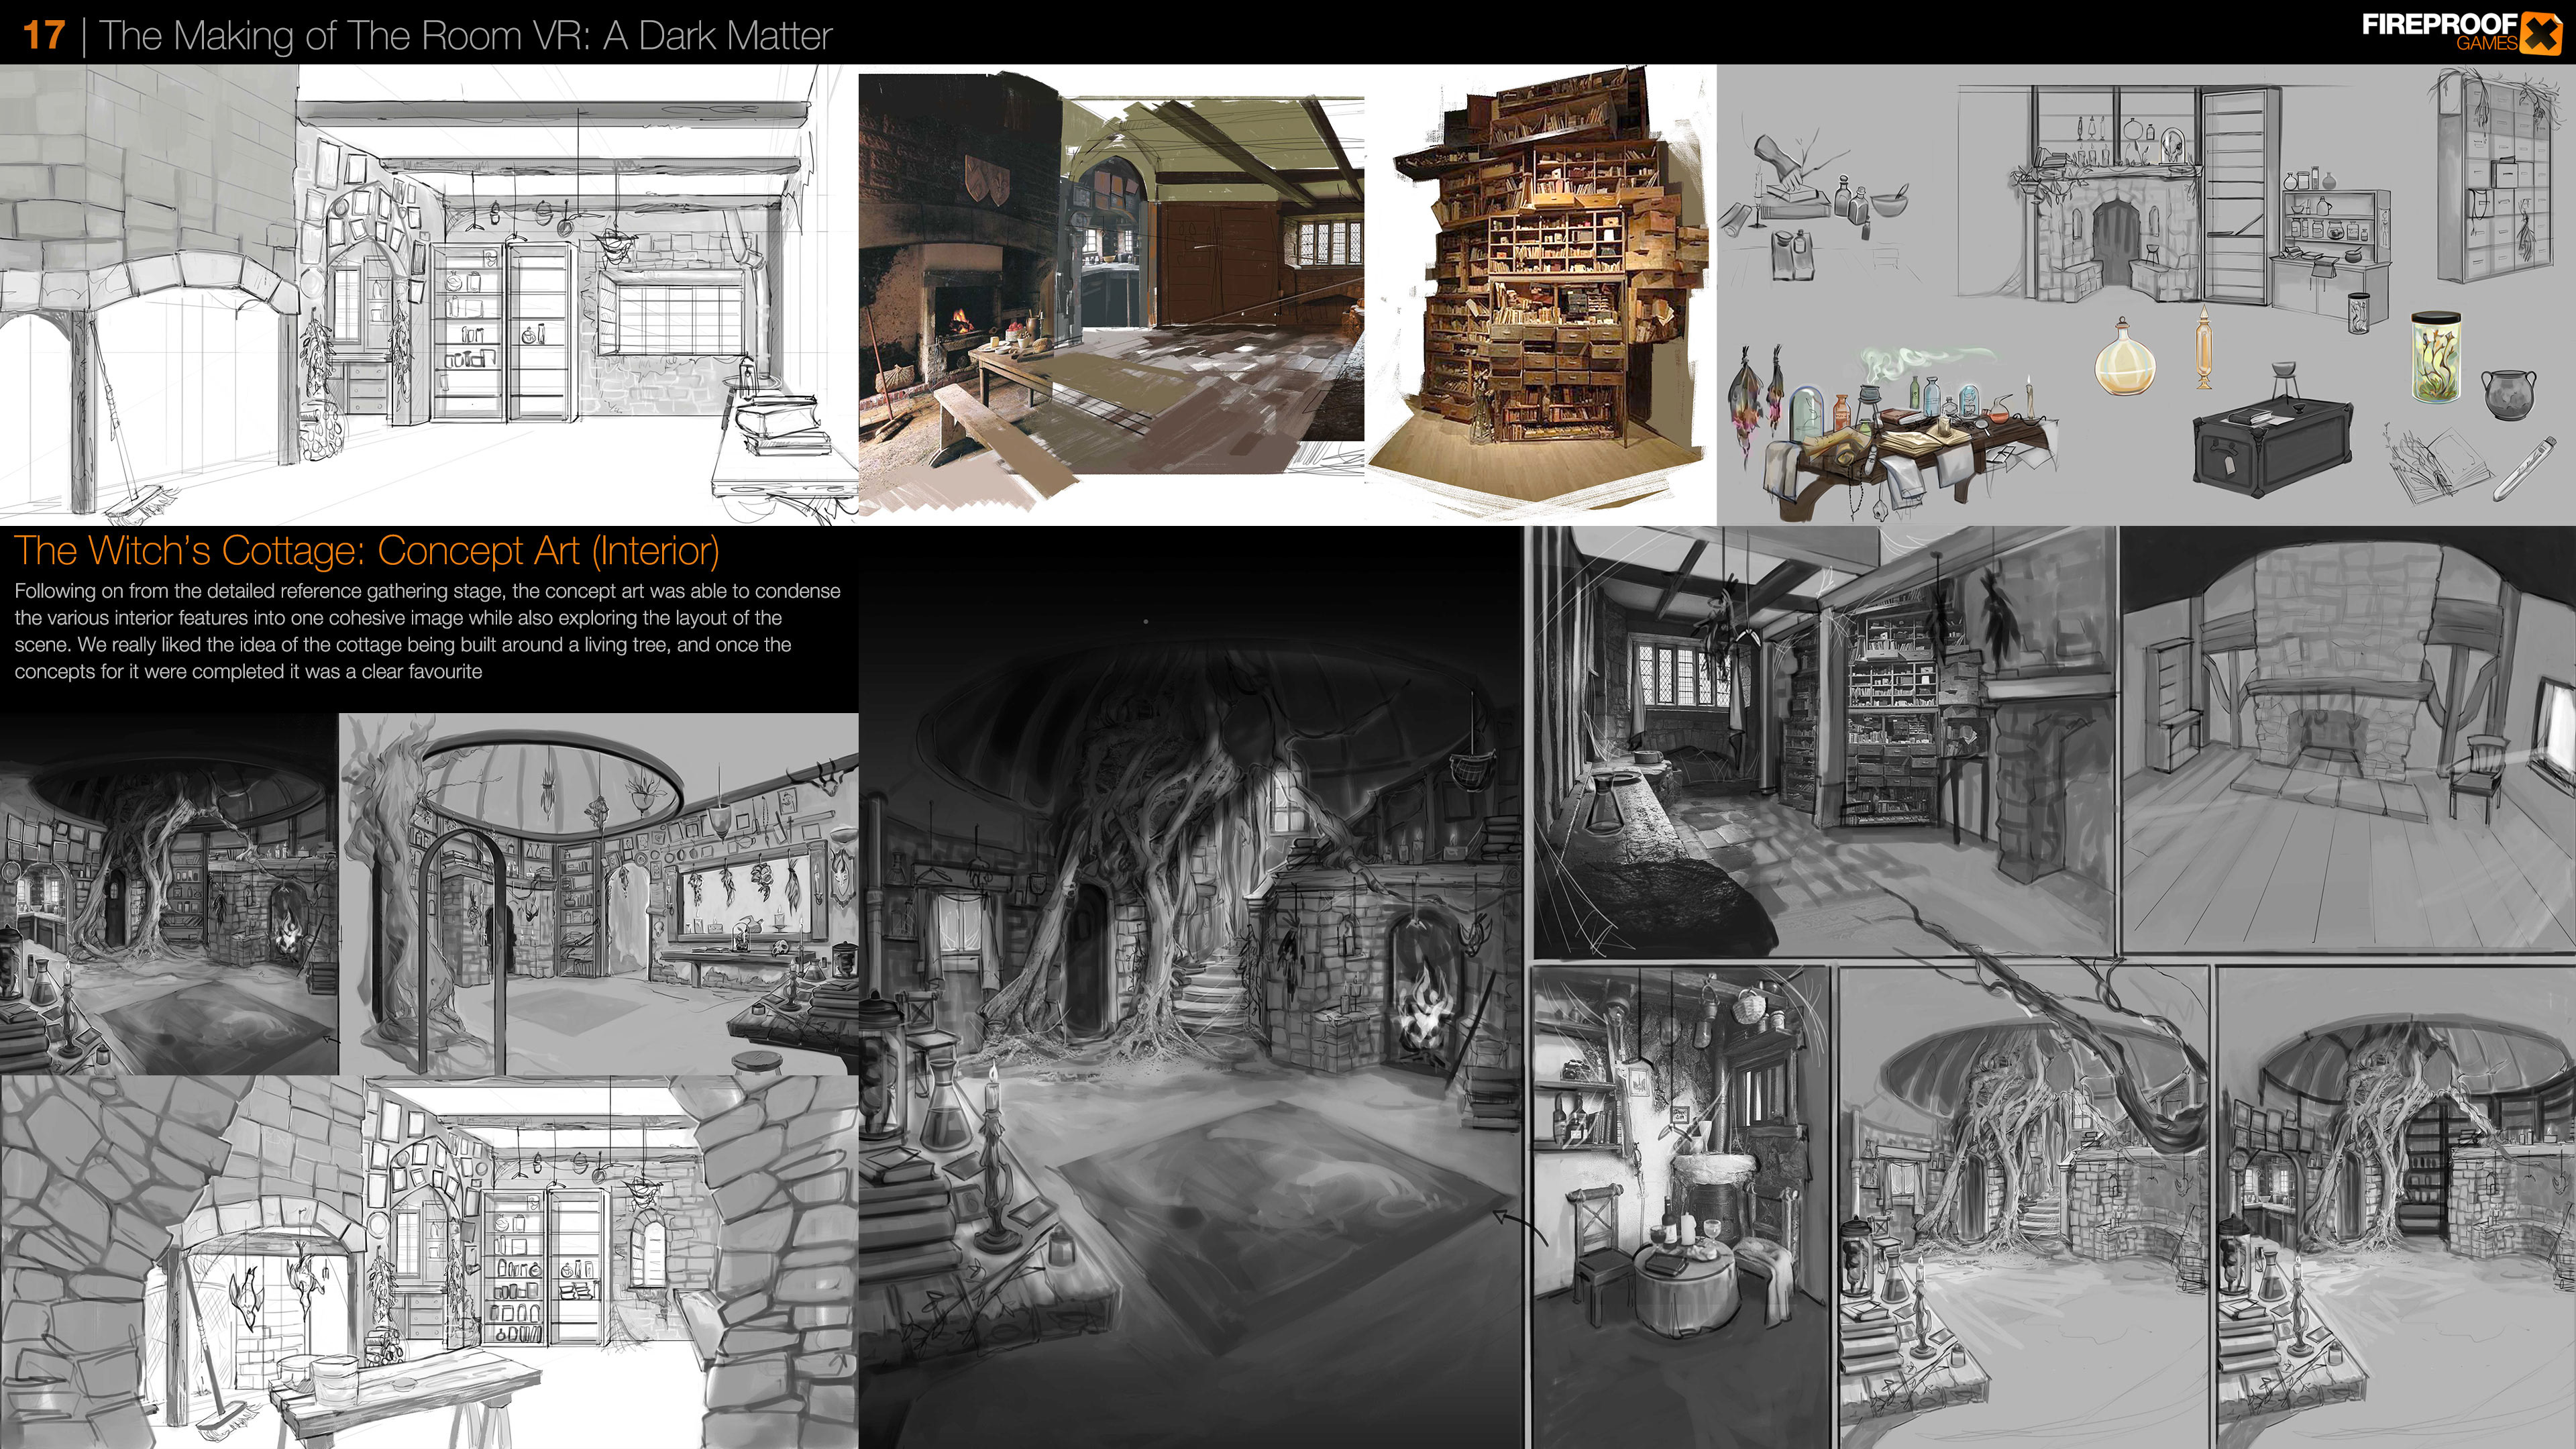Open the stone archway sketch with hanging birds

coord(429,1262)
